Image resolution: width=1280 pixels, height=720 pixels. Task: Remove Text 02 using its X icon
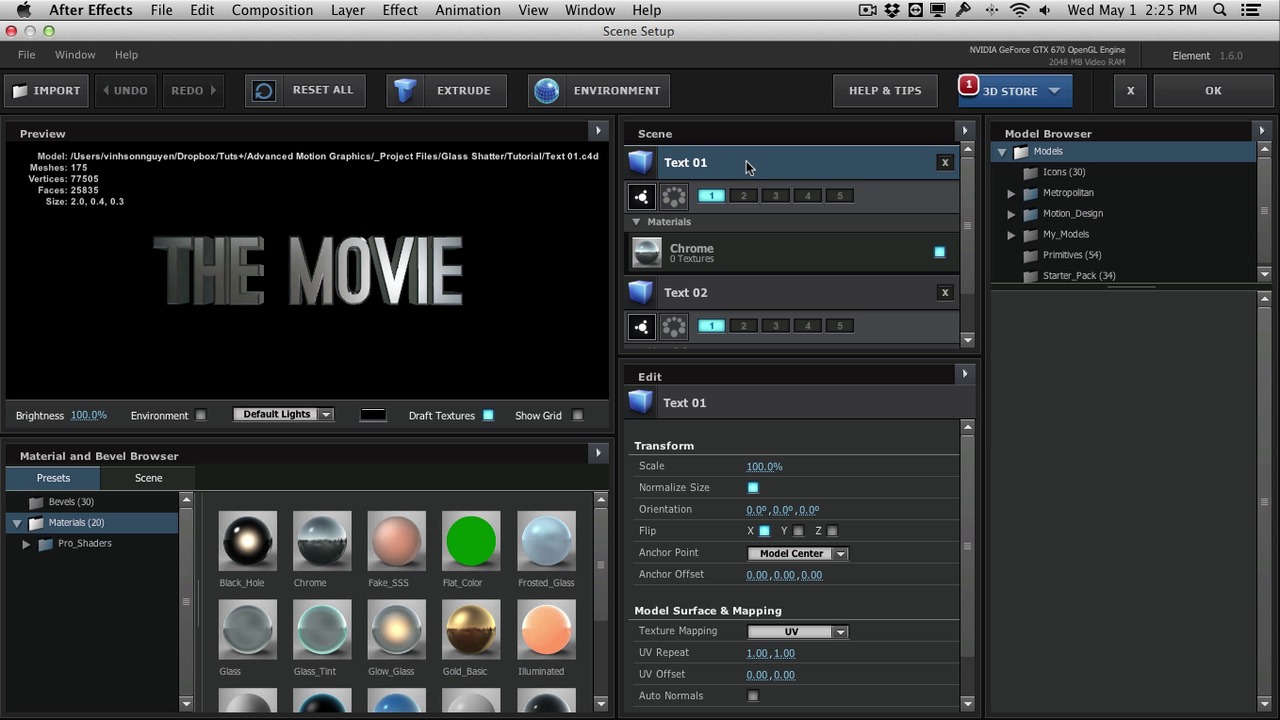(944, 292)
